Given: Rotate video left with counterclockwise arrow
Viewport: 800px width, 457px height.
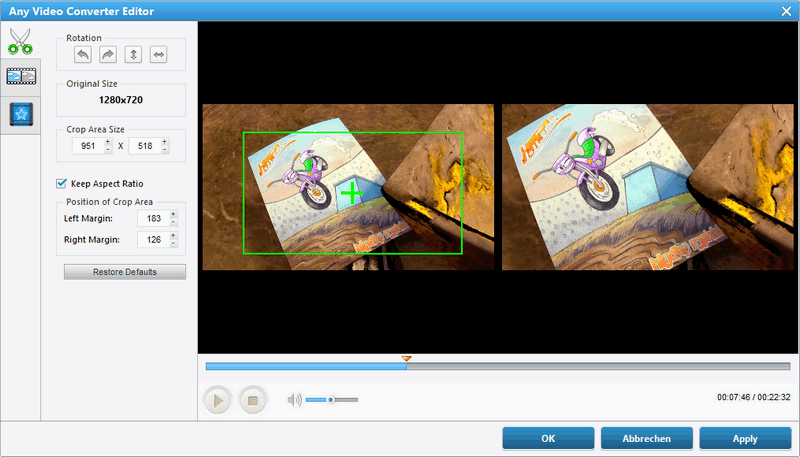Looking at the screenshot, I should [83, 55].
